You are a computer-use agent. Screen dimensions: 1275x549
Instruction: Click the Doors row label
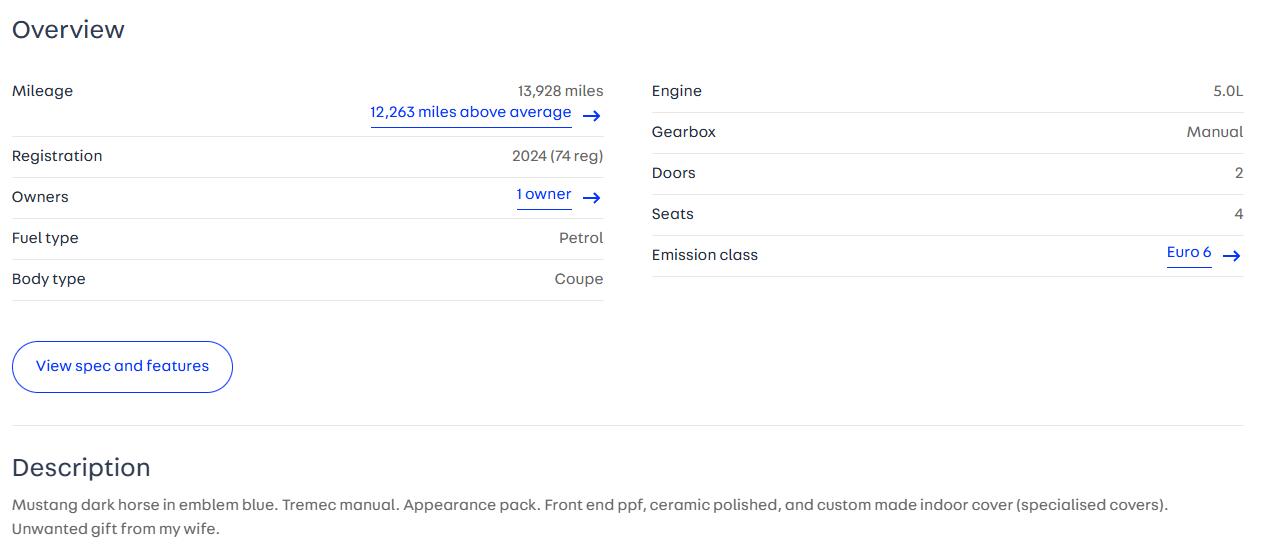(x=674, y=173)
